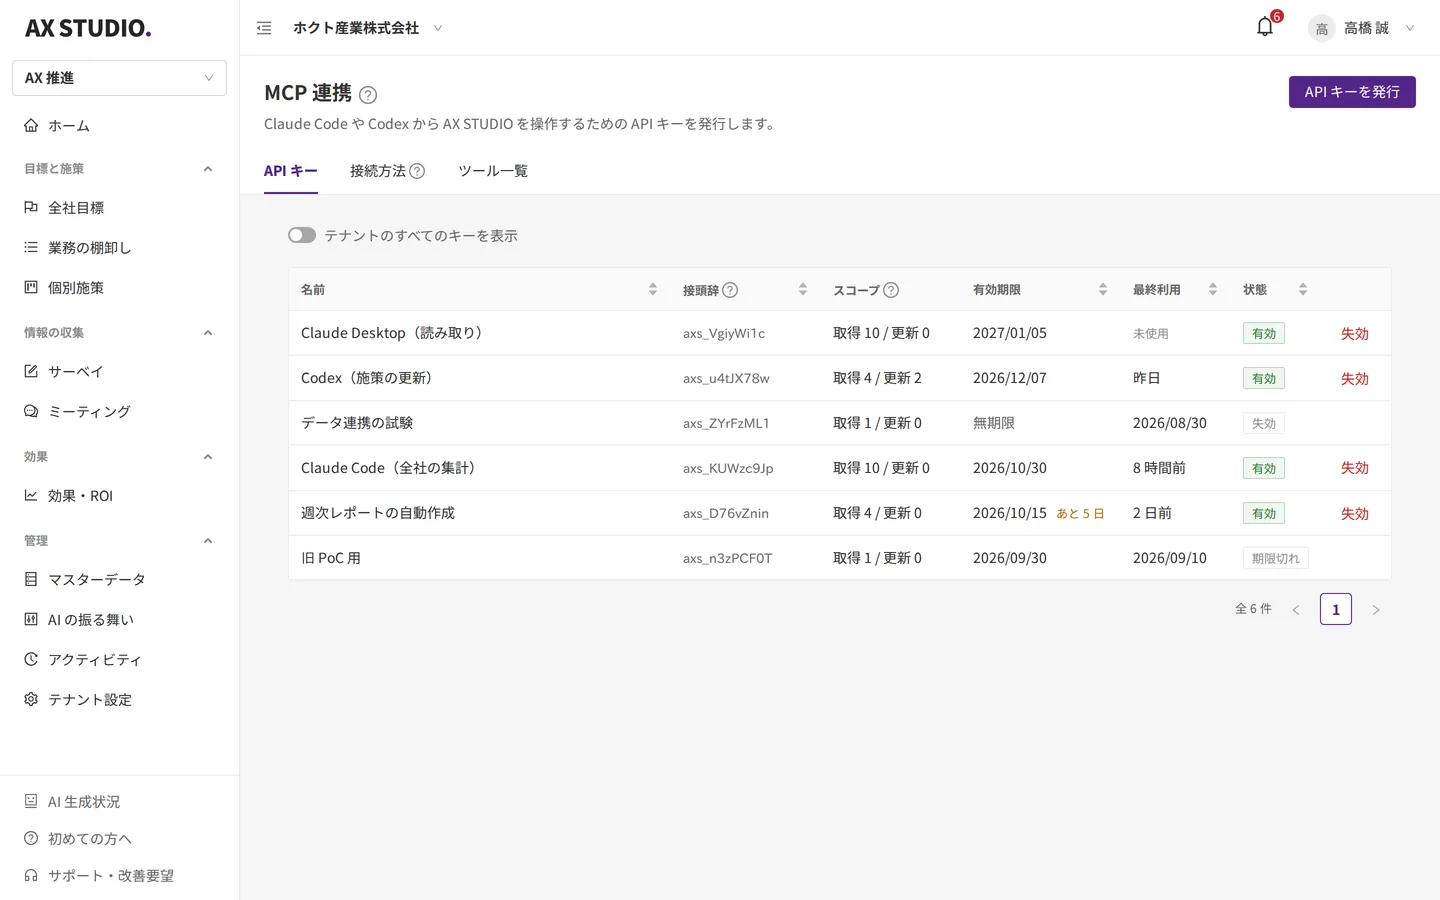Select page 1 in pagination

coord(1336,609)
